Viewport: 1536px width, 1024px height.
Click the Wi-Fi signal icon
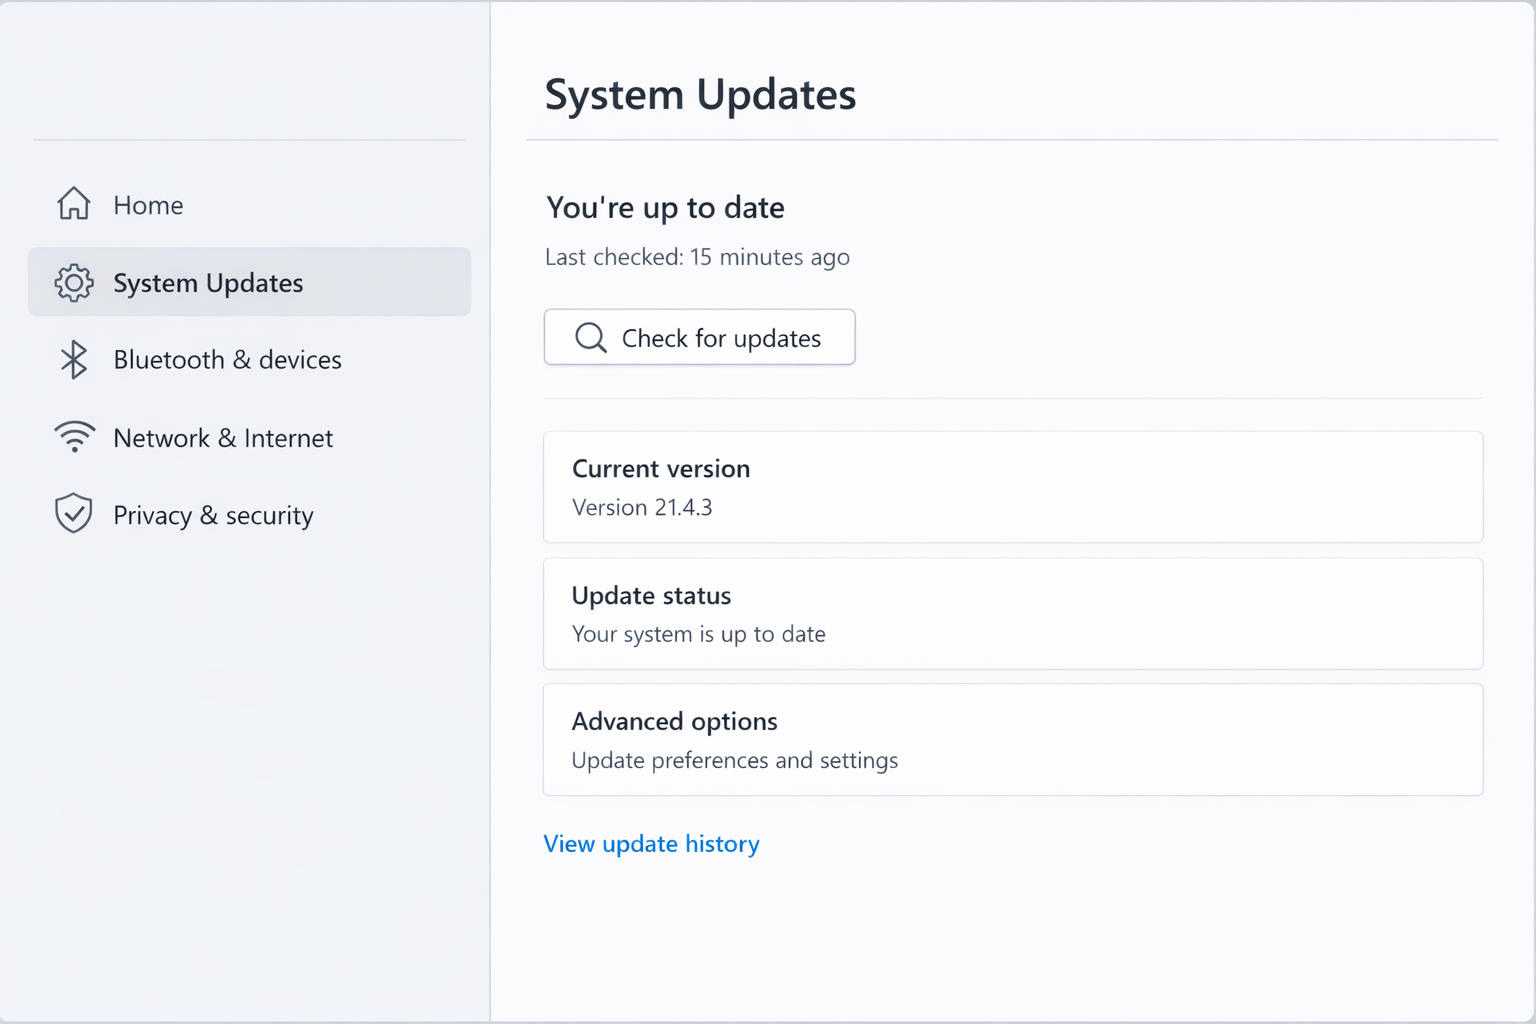(74, 437)
